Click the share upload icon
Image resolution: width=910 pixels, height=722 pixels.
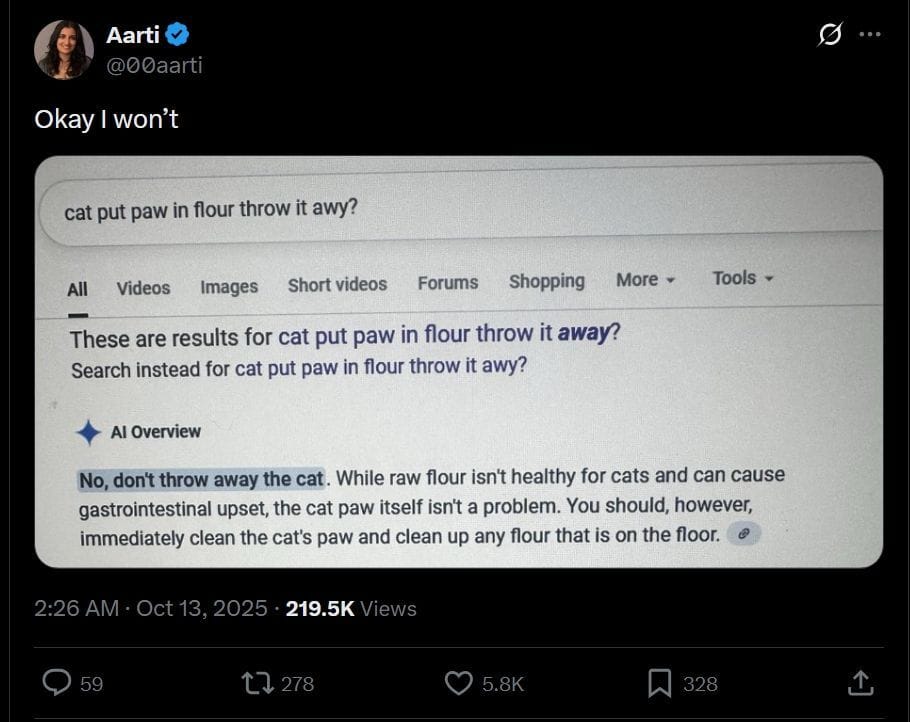[x=860, y=683]
